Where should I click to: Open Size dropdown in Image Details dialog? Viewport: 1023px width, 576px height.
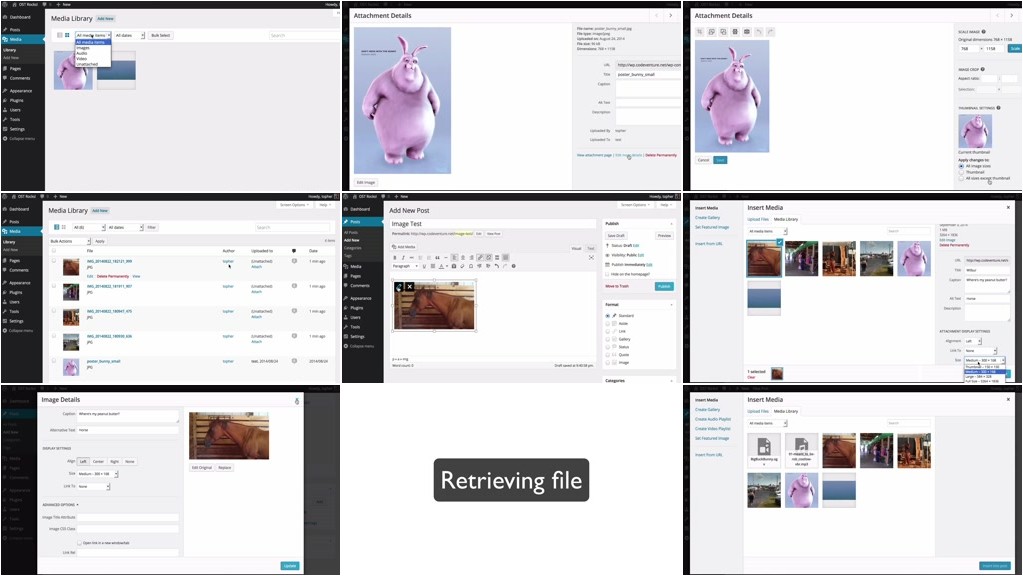(x=98, y=474)
